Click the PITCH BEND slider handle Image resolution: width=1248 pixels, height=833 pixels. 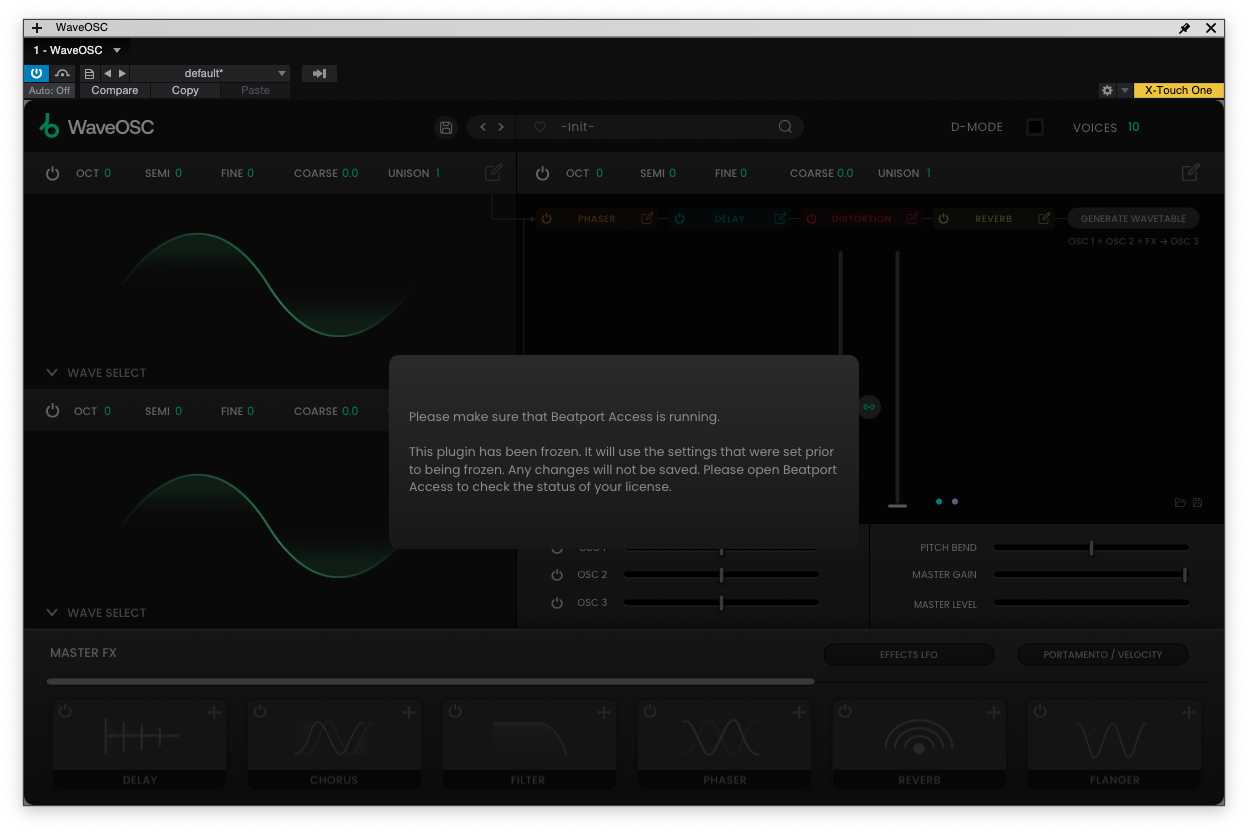coord(1091,548)
